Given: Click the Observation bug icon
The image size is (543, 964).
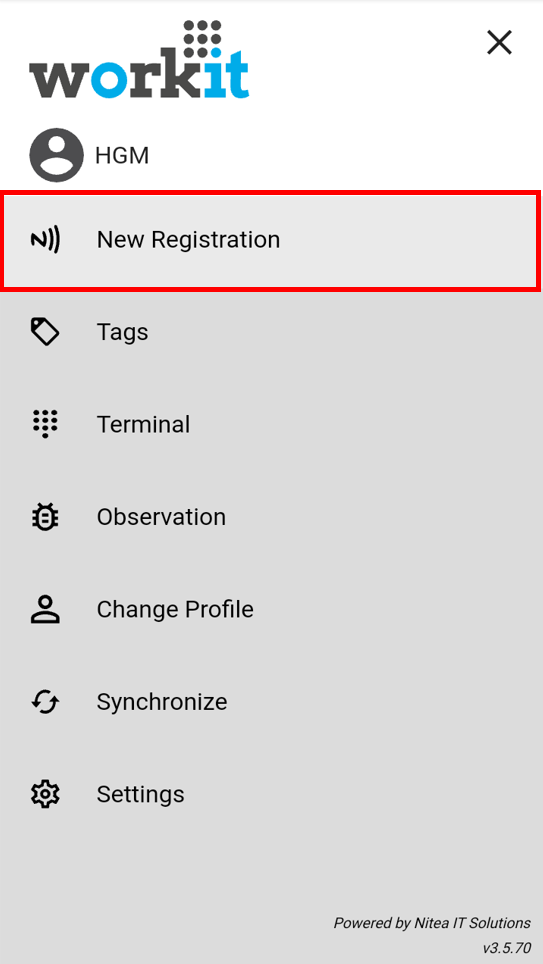Looking at the screenshot, I should [x=45, y=517].
